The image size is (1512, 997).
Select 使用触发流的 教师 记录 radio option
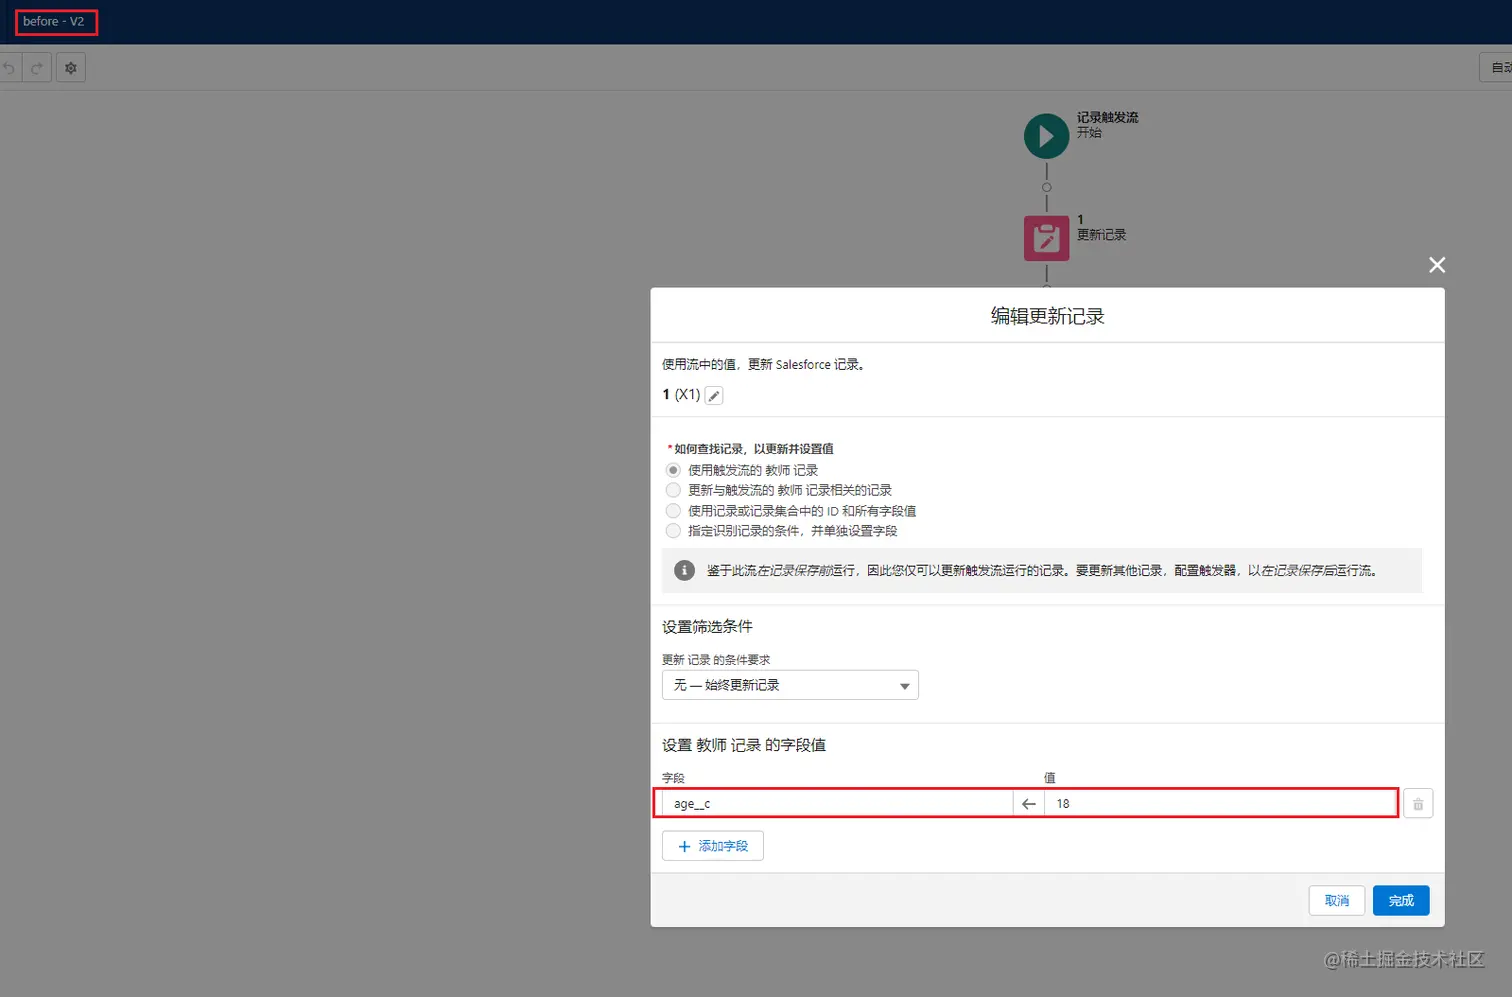click(x=673, y=470)
